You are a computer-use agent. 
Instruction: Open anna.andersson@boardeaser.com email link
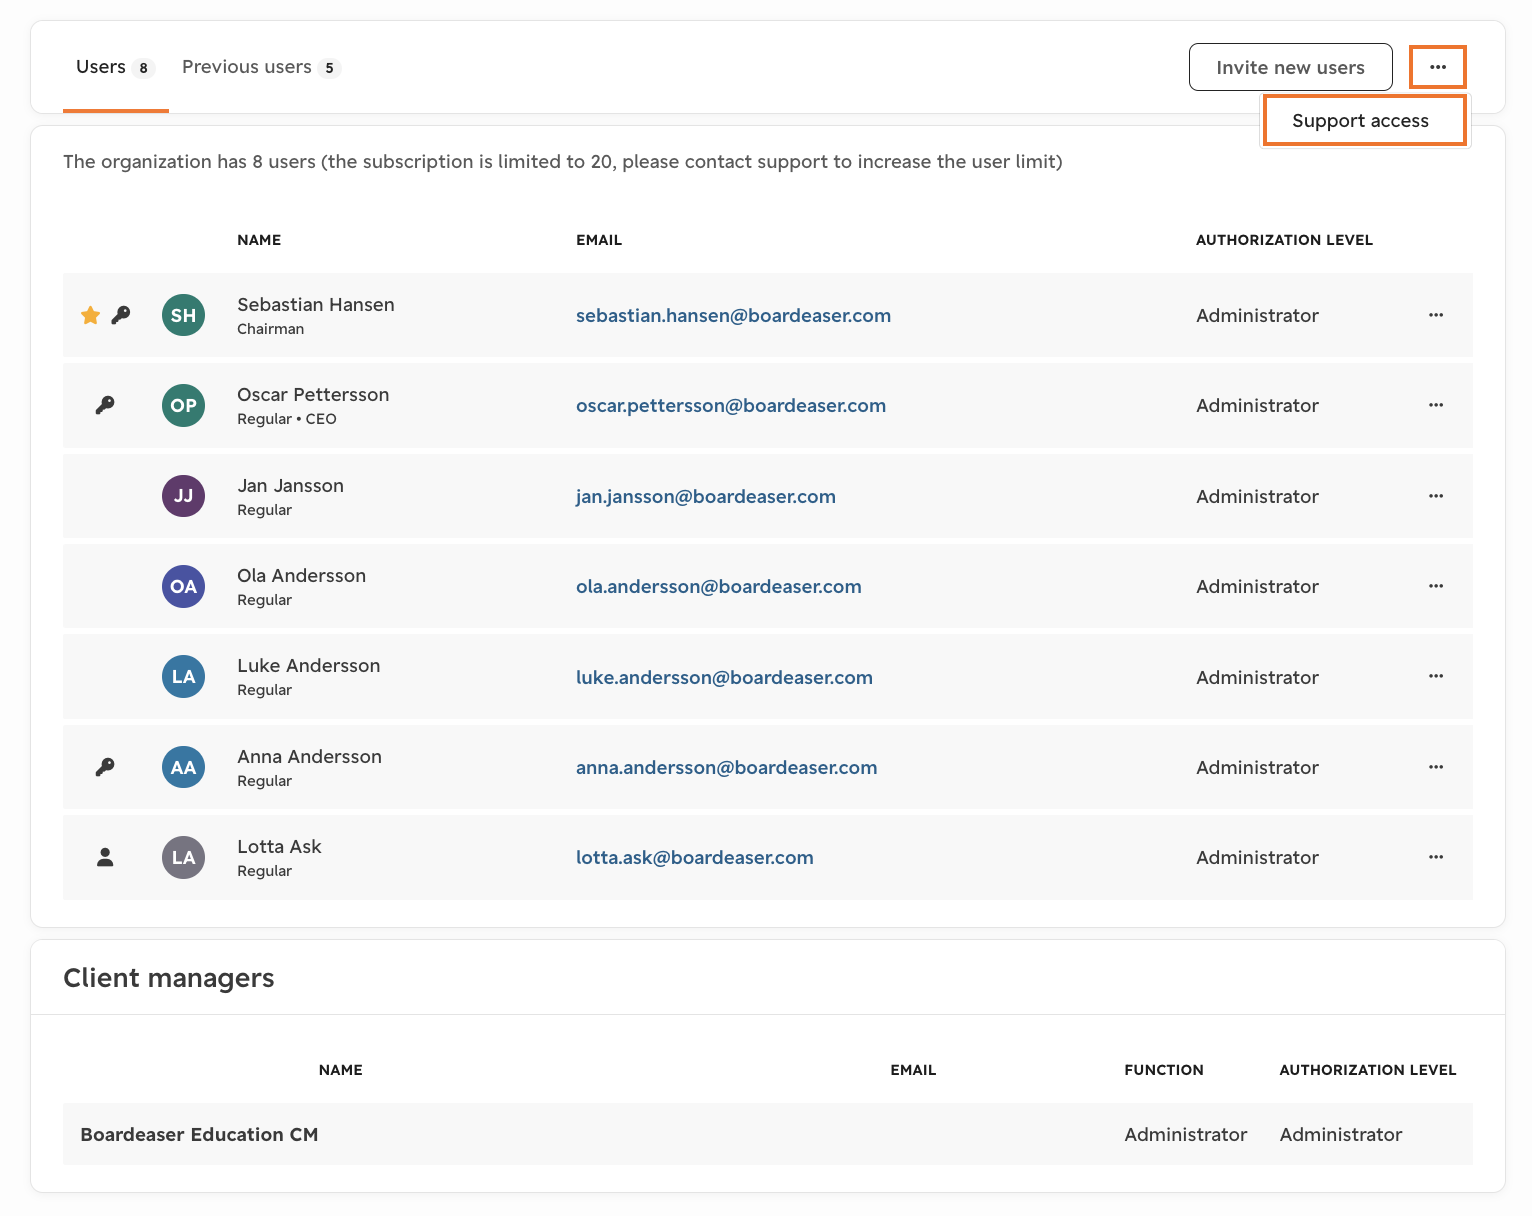(727, 767)
